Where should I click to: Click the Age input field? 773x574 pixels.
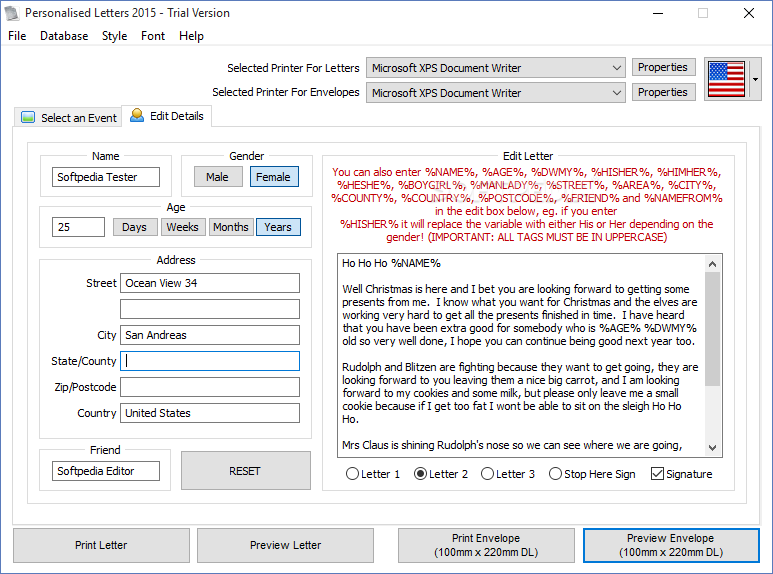coord(78,227)
